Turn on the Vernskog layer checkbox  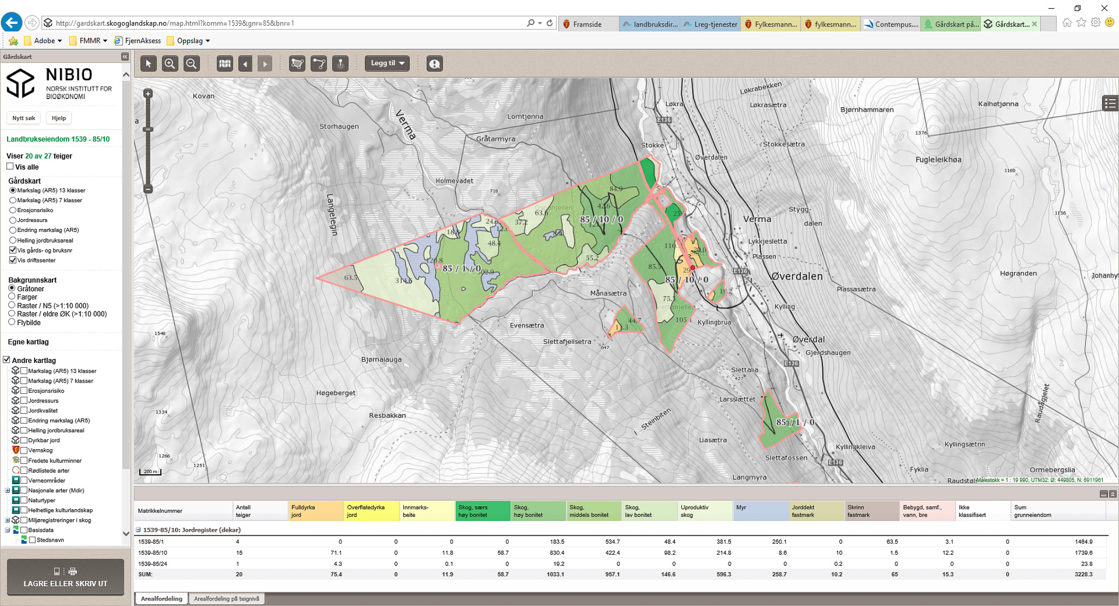tap(24, 450)
